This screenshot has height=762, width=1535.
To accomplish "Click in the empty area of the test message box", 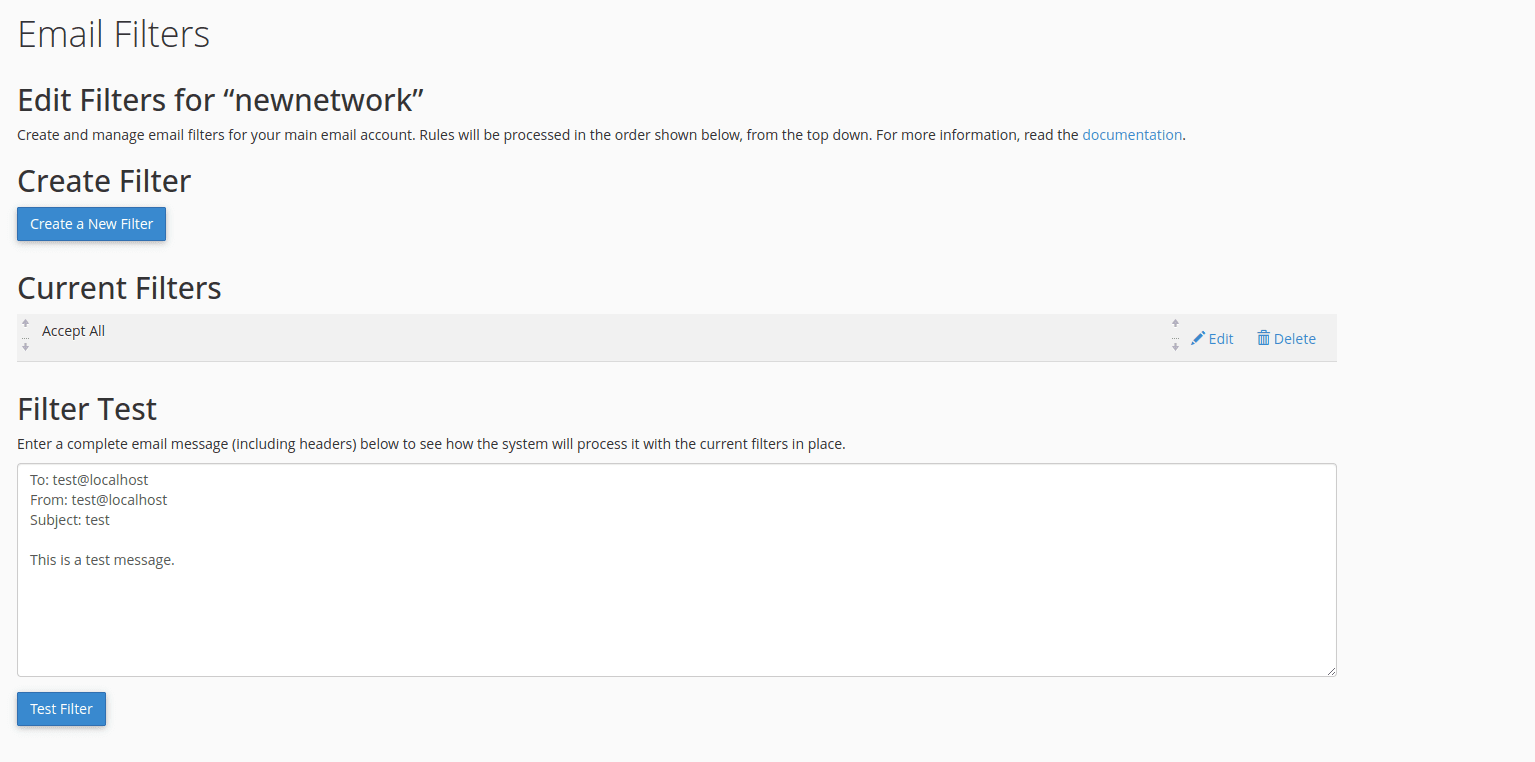I will [676, 620].
